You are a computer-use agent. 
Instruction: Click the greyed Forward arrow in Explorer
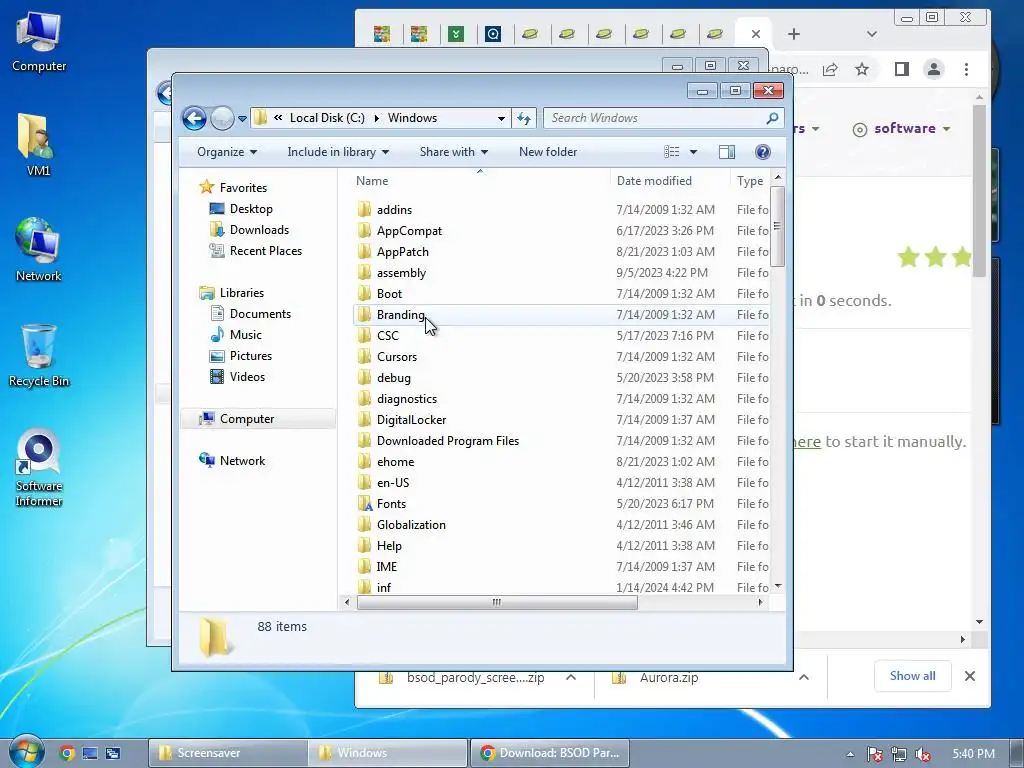coord(222,118)
